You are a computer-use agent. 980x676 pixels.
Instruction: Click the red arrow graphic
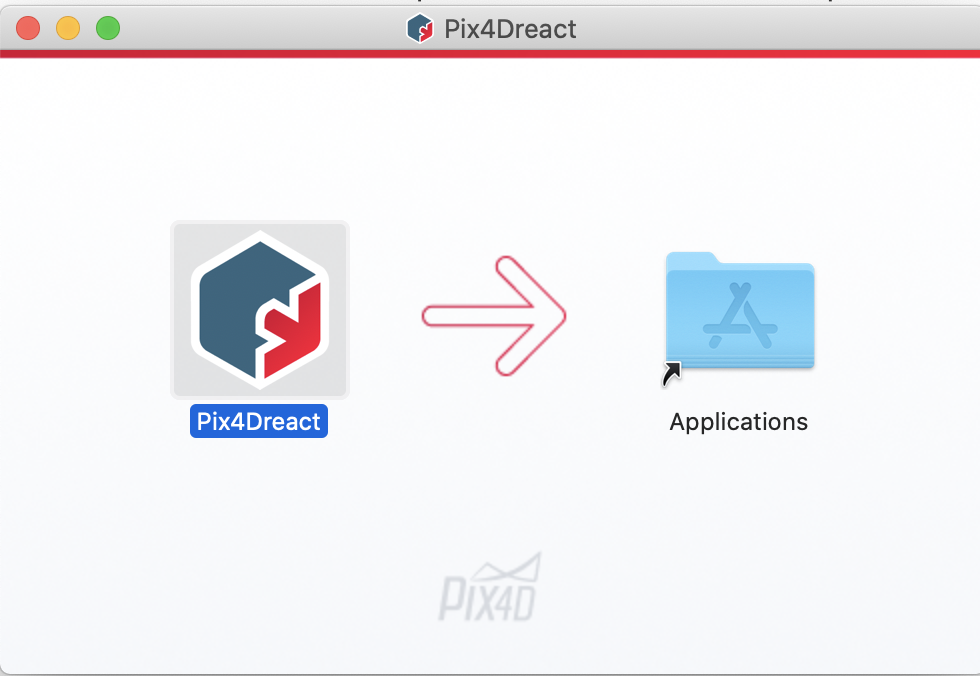click(495, 313)
